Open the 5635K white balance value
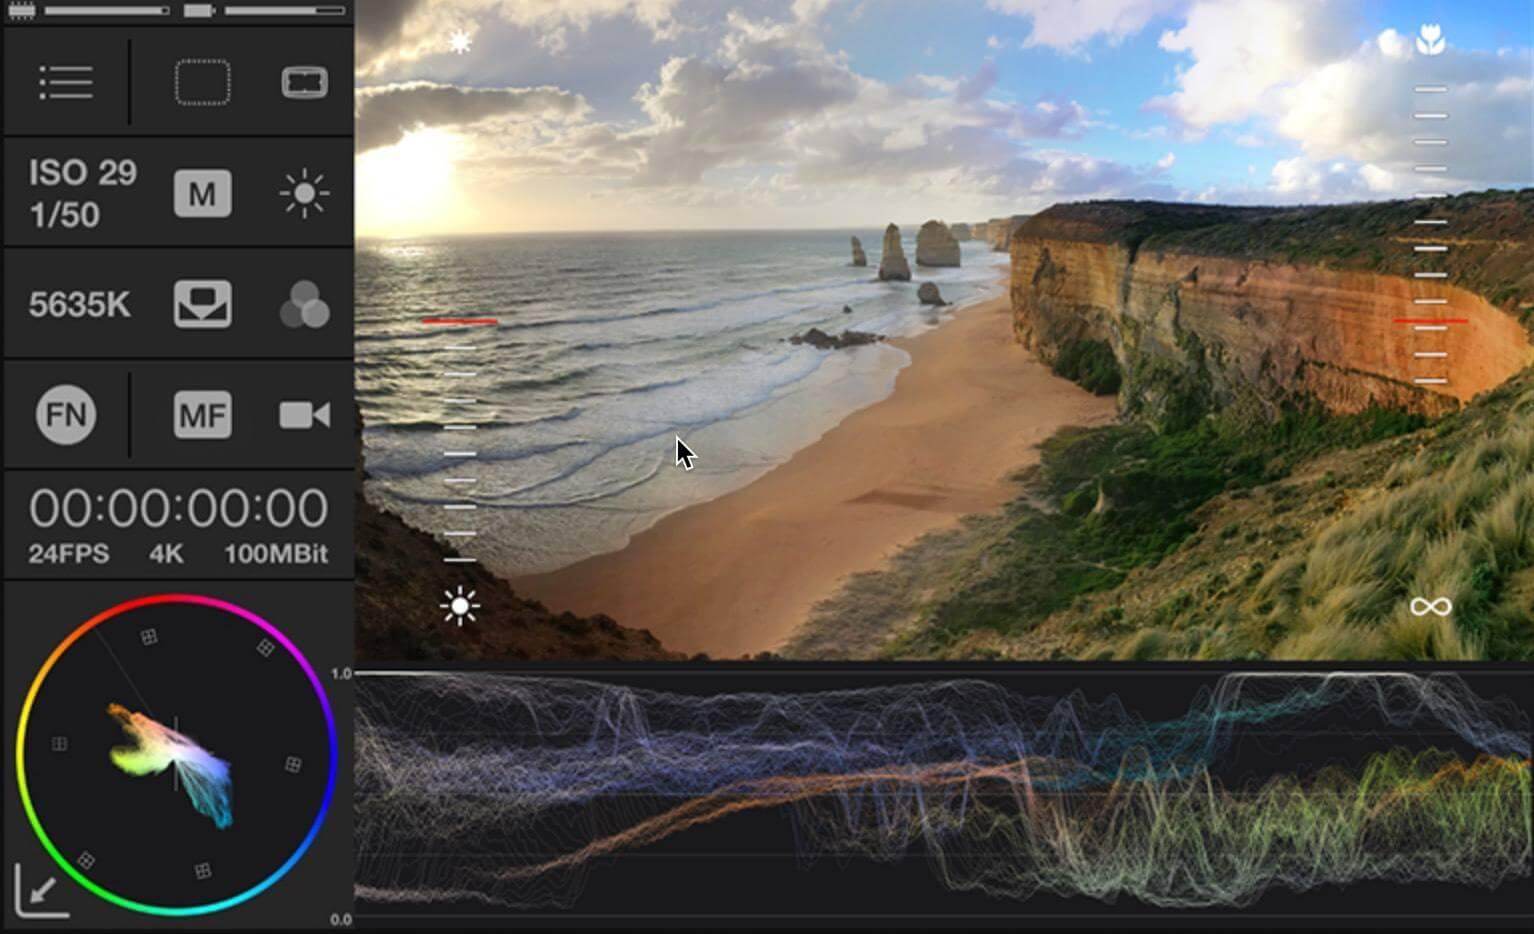This screenshot has height=934, width=1534. click(80, 304)
